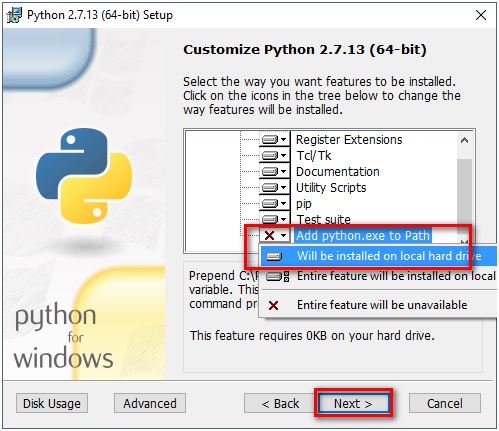Choose Entire feature will be installed on local
This screenshot has width=499, height=431.
378,276
